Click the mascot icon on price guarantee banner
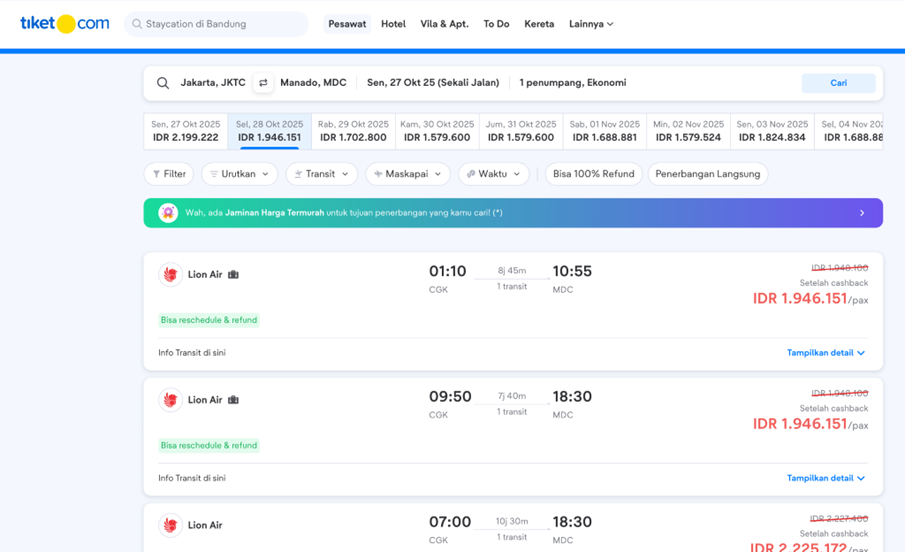Screen dimensions: 905x552 168,213
